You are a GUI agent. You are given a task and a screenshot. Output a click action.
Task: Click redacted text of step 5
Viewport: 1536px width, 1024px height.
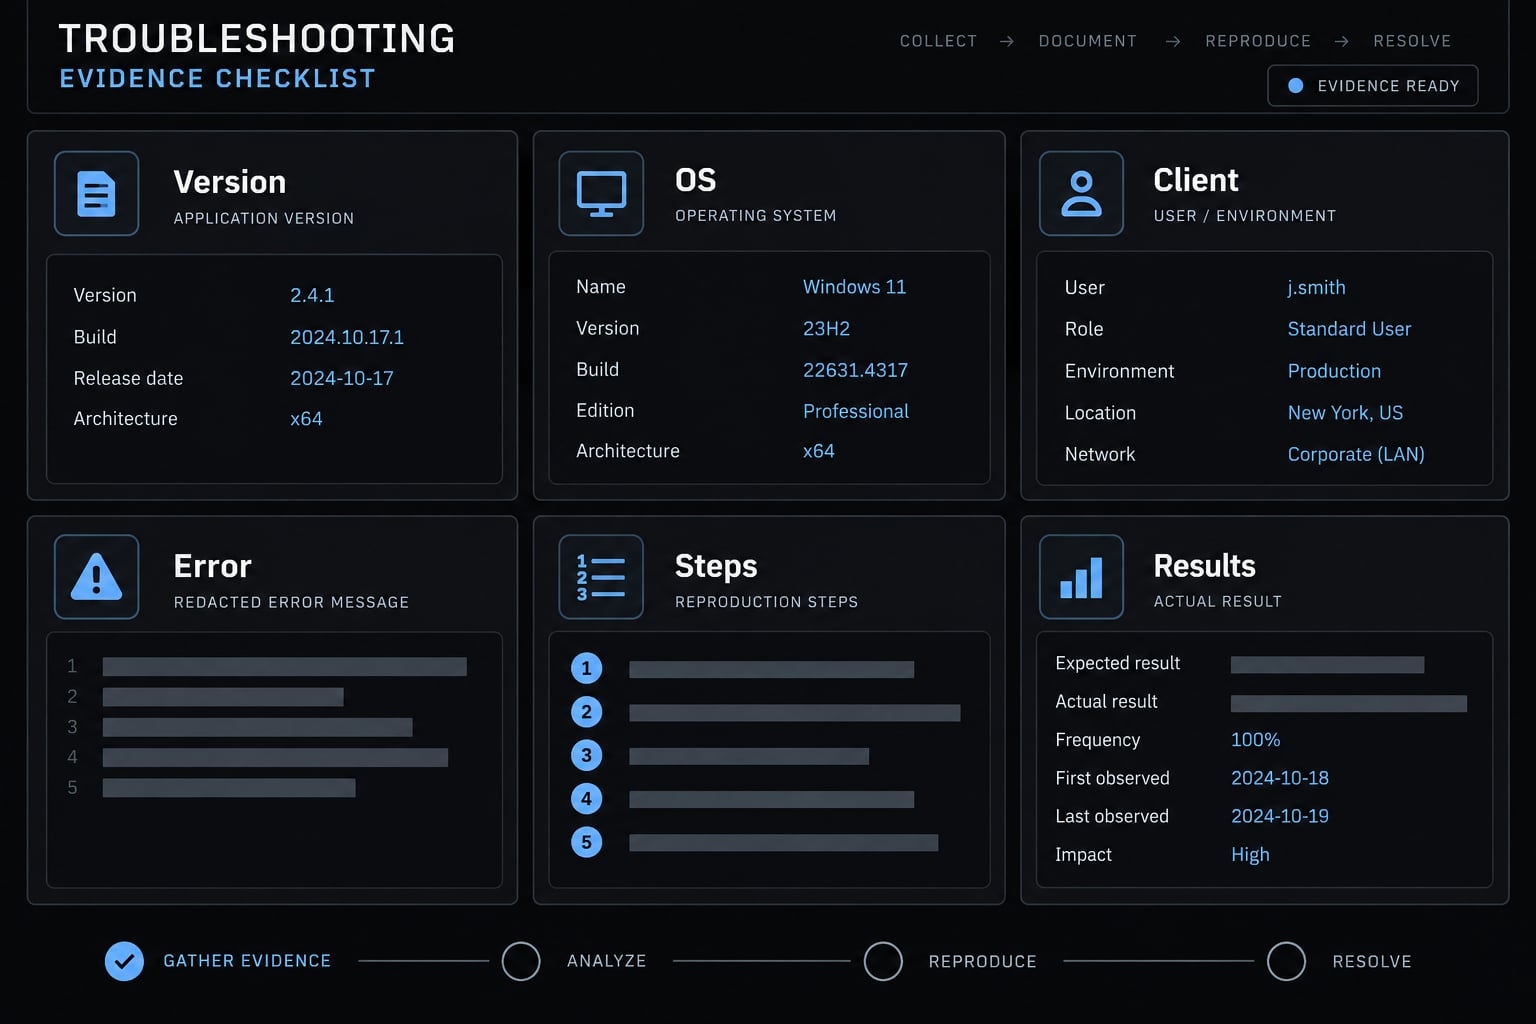783,843
